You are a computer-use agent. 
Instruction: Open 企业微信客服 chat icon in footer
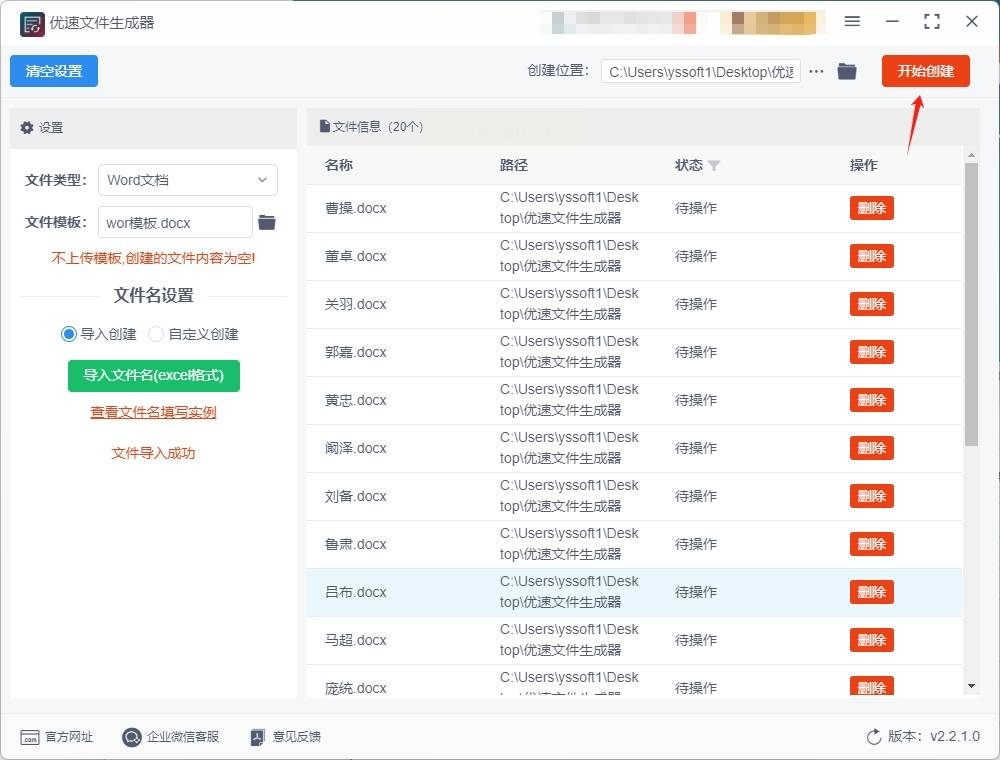pyautogui.click(x=131, y=737)
